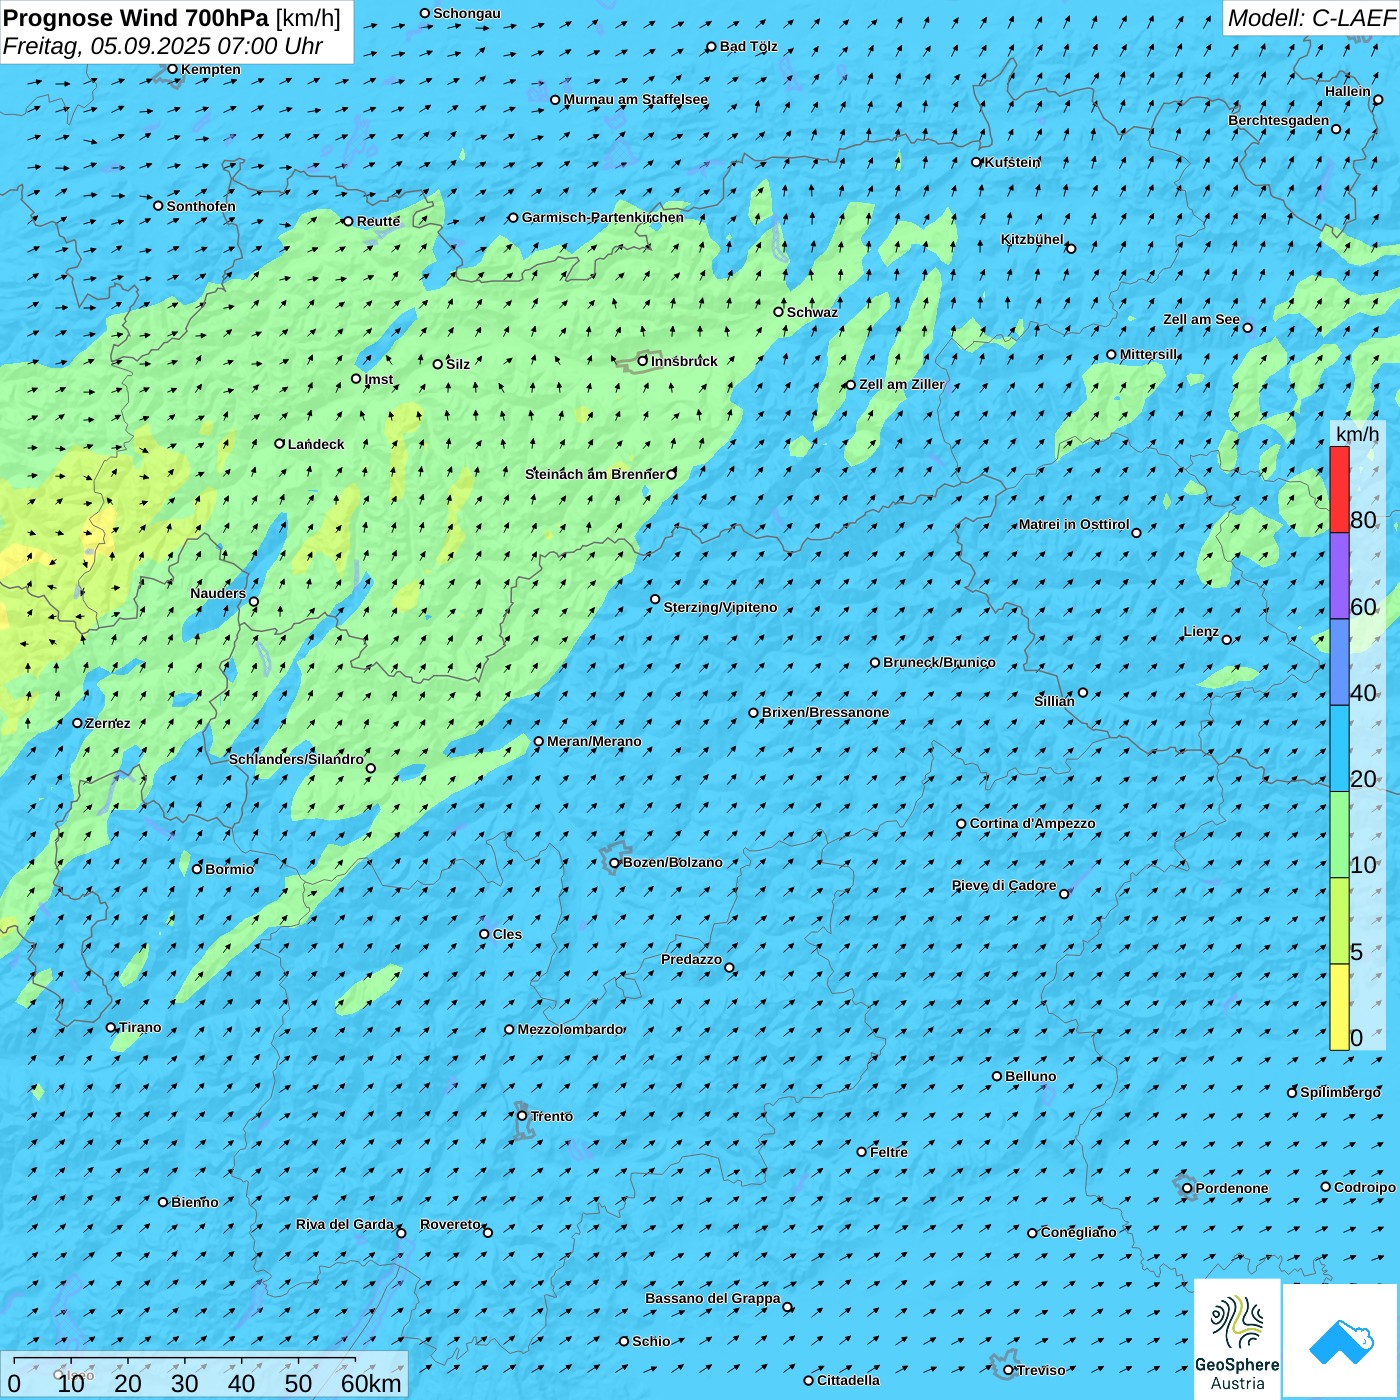Pick the yellow legend color band
This screenshot has height=1400, width=1400.
pyautogui.click(x=1339, y=1007)
